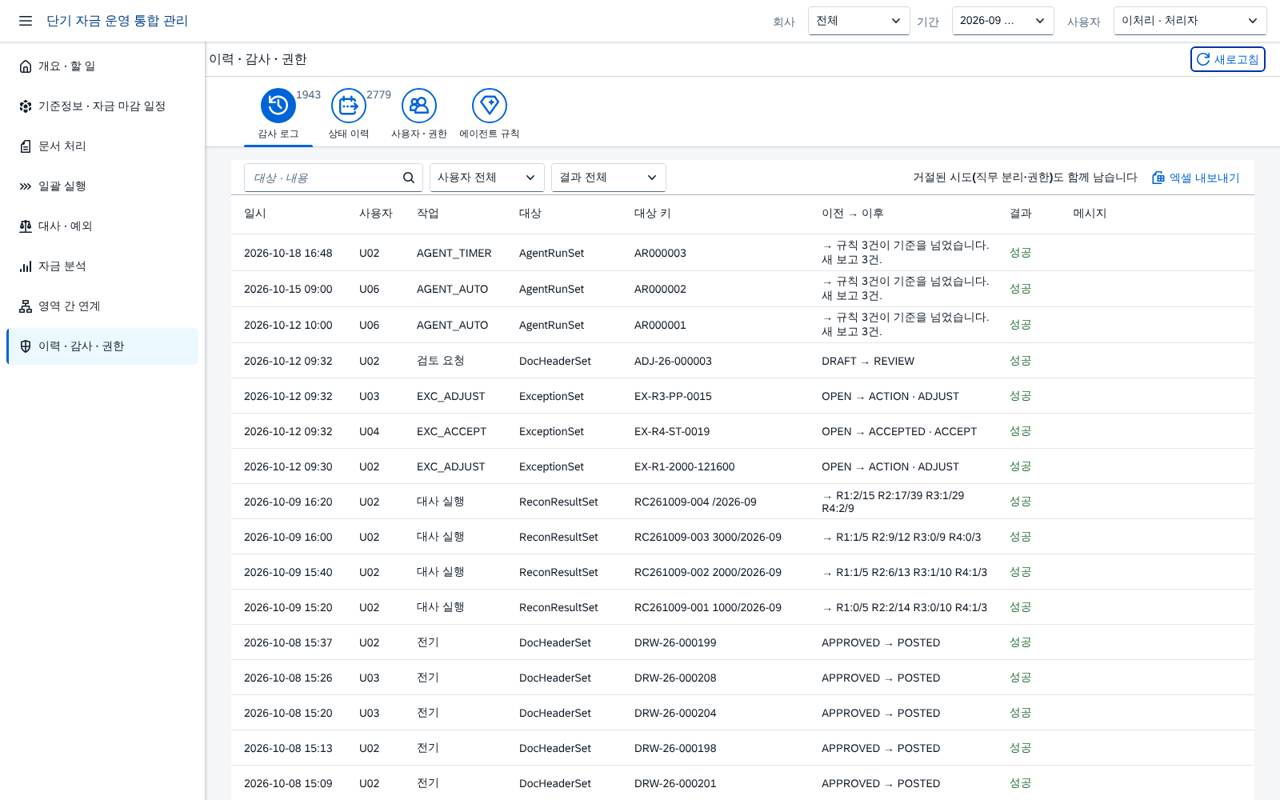Click the search magnifier icon
The image size is (1280, 800).
409,178
